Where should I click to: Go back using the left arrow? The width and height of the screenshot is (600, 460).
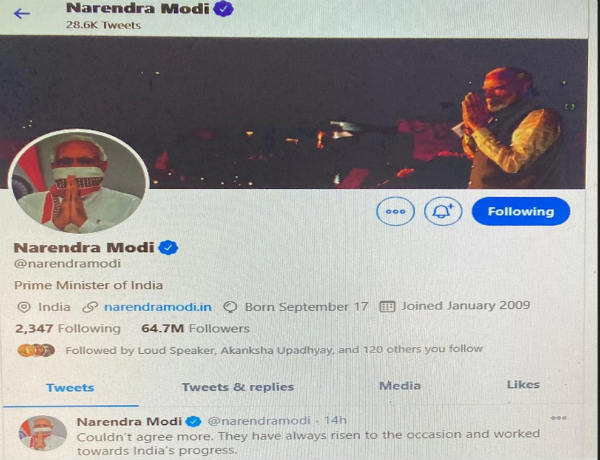coord(22,14)
